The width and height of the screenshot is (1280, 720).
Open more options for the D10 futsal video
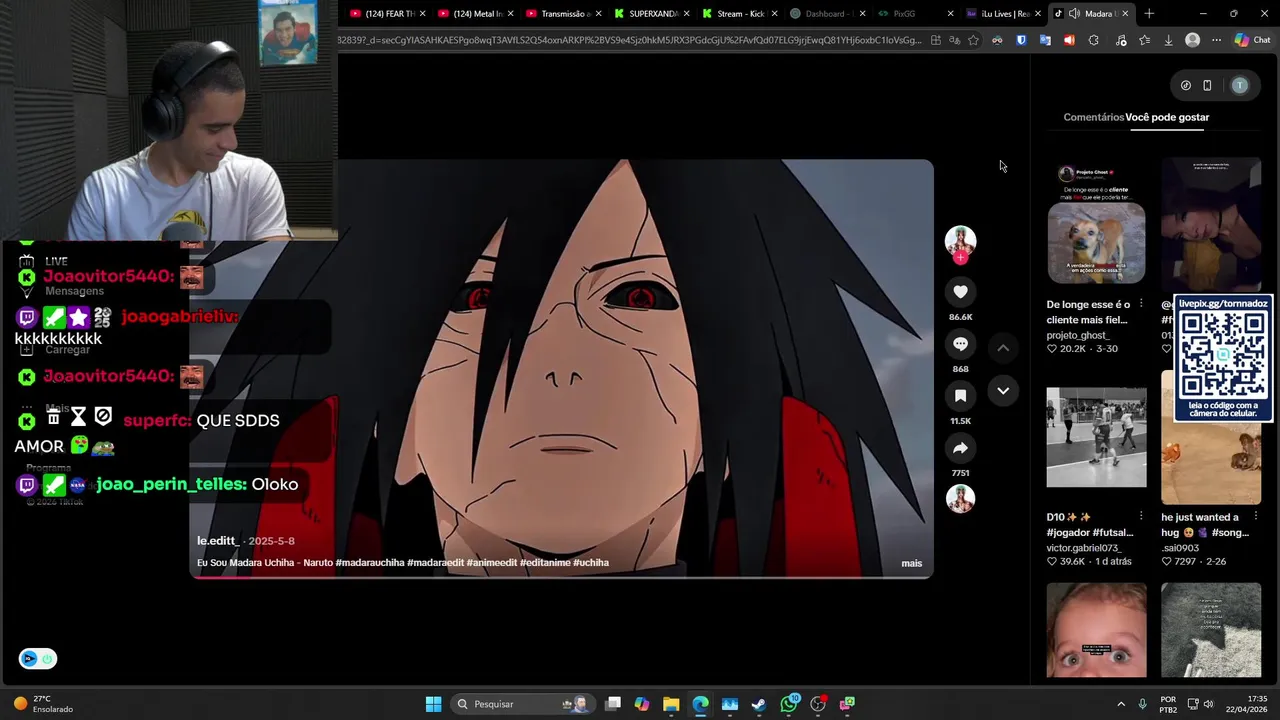click(x=1141, y=517)
